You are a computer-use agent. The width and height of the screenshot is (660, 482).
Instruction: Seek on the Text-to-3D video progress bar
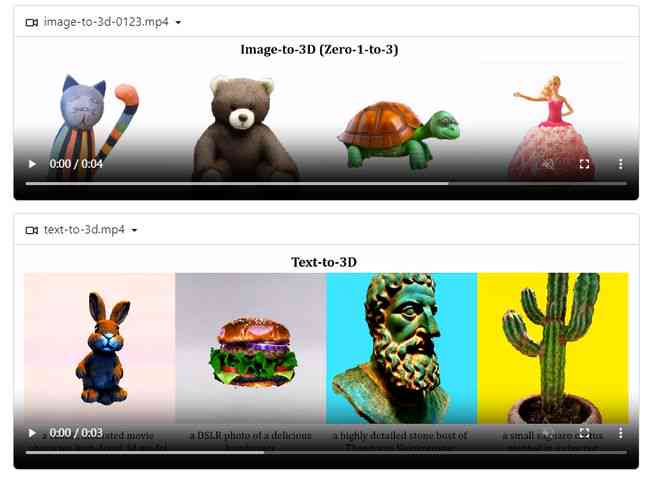pyautogui.click(x=326, y=453)
